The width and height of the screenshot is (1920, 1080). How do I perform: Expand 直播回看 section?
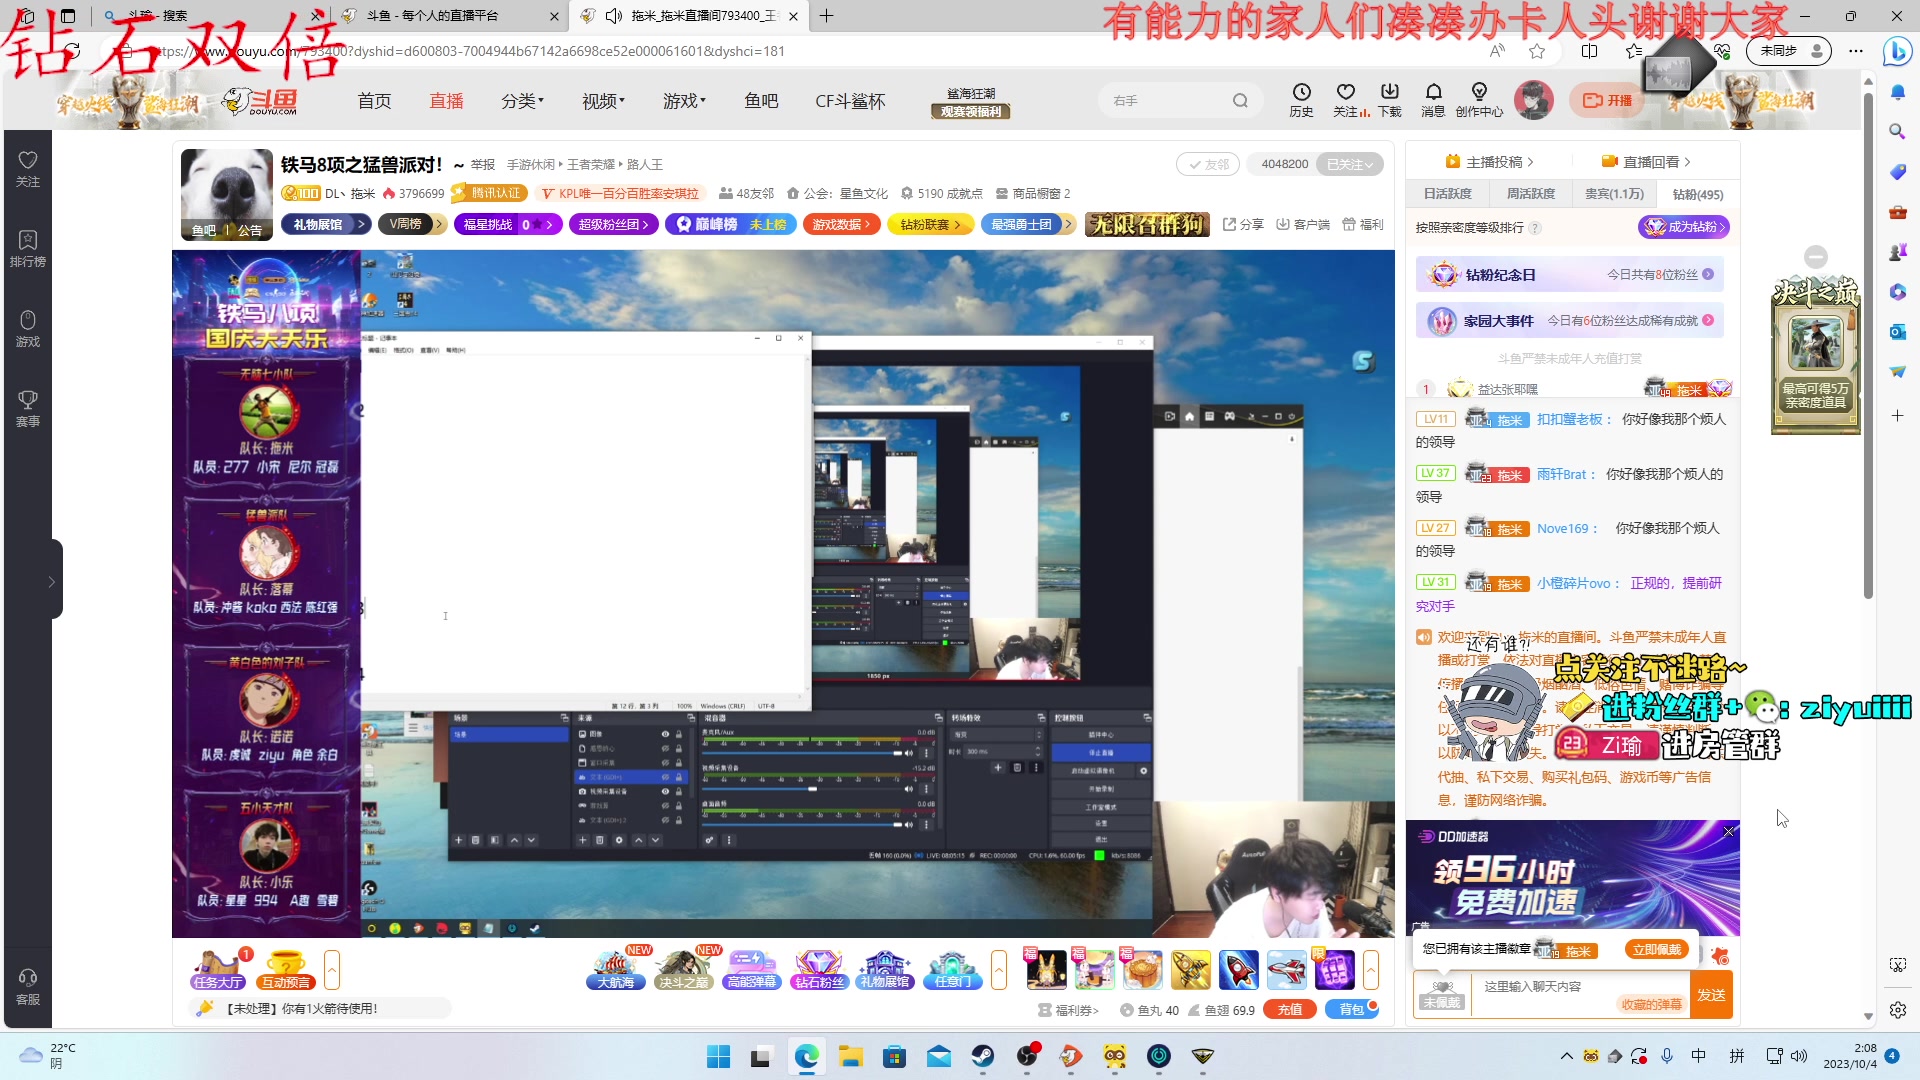[1646, 162]
